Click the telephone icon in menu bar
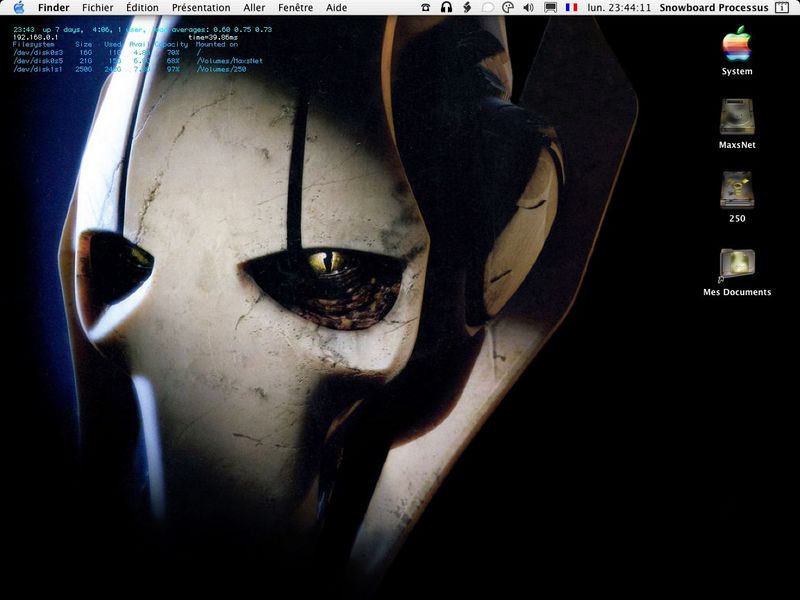The width and height of the screenshot is (800, 600). coord(426,8)
